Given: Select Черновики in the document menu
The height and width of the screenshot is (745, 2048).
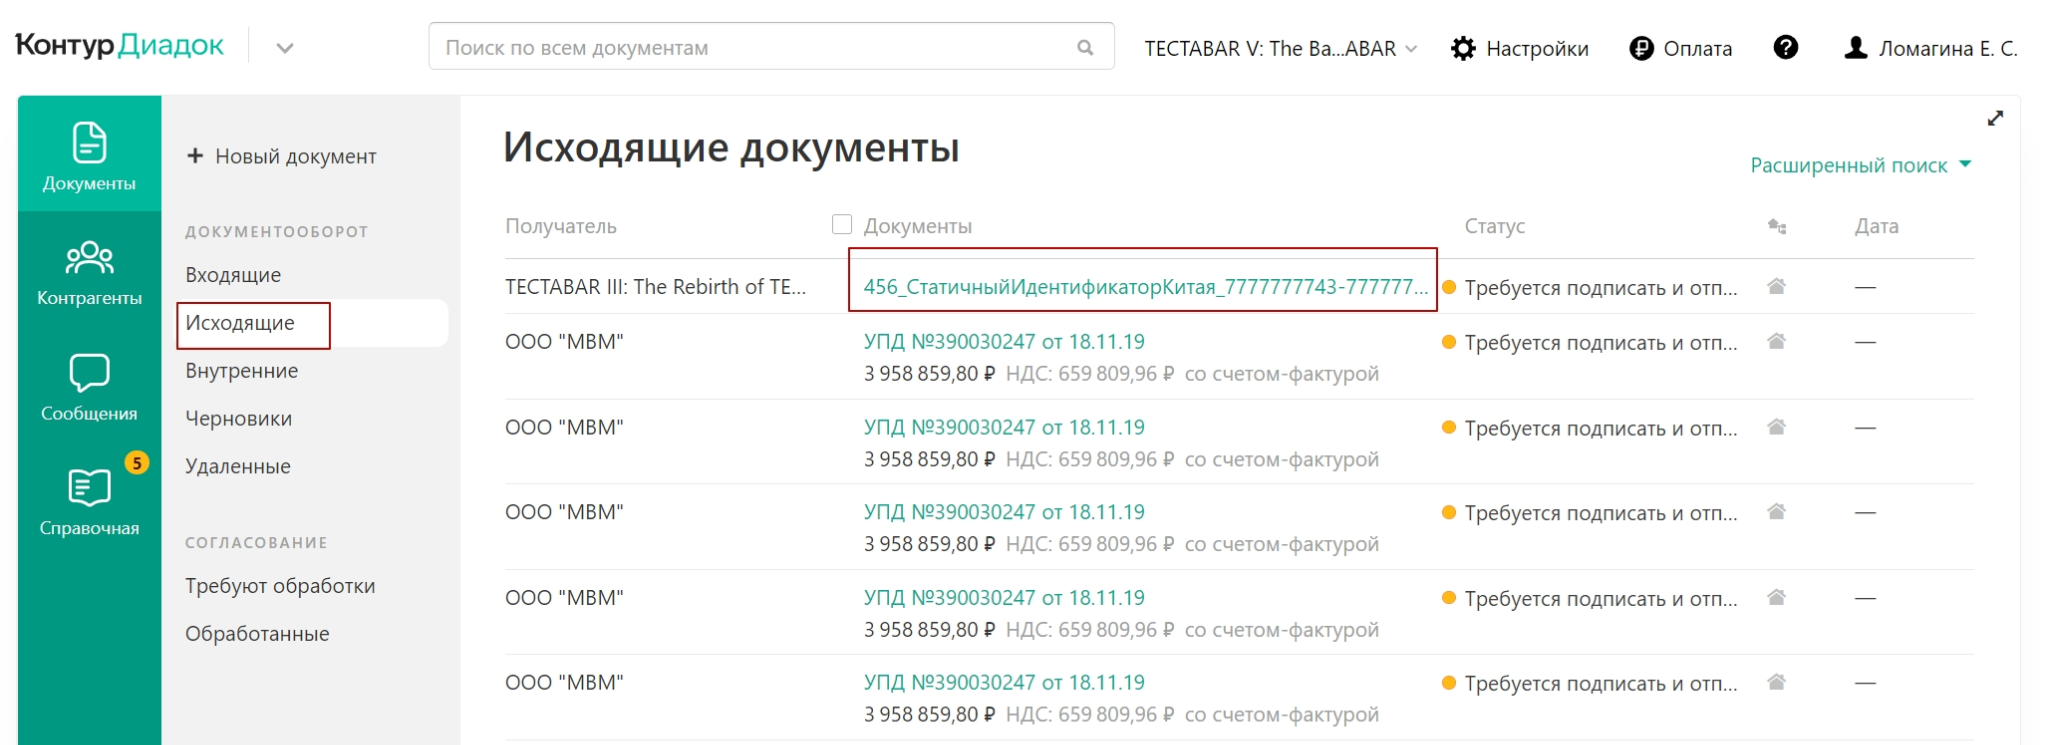Looking at the screenshot, I should 238,419.
